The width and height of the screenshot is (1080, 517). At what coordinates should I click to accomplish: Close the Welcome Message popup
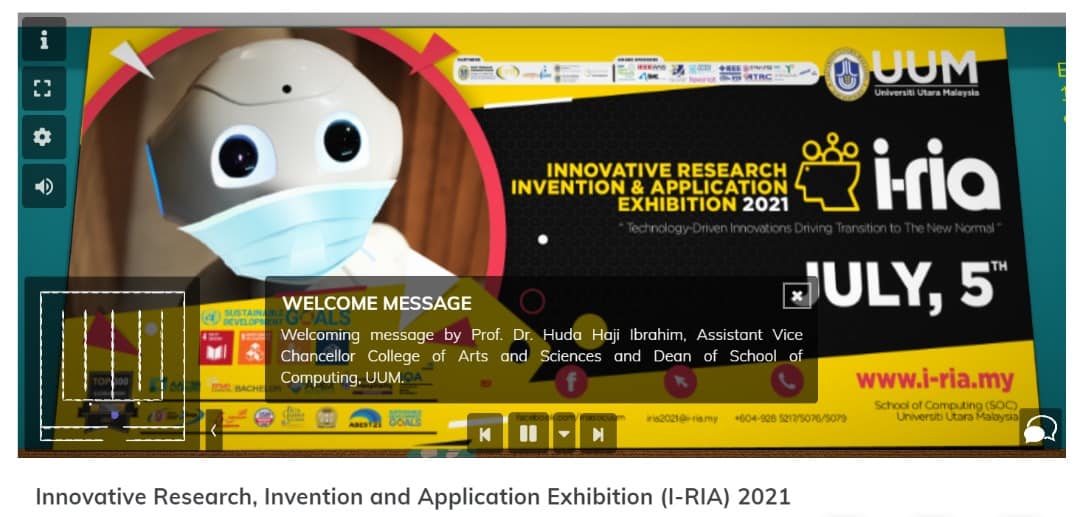click(x=796, y=296)
